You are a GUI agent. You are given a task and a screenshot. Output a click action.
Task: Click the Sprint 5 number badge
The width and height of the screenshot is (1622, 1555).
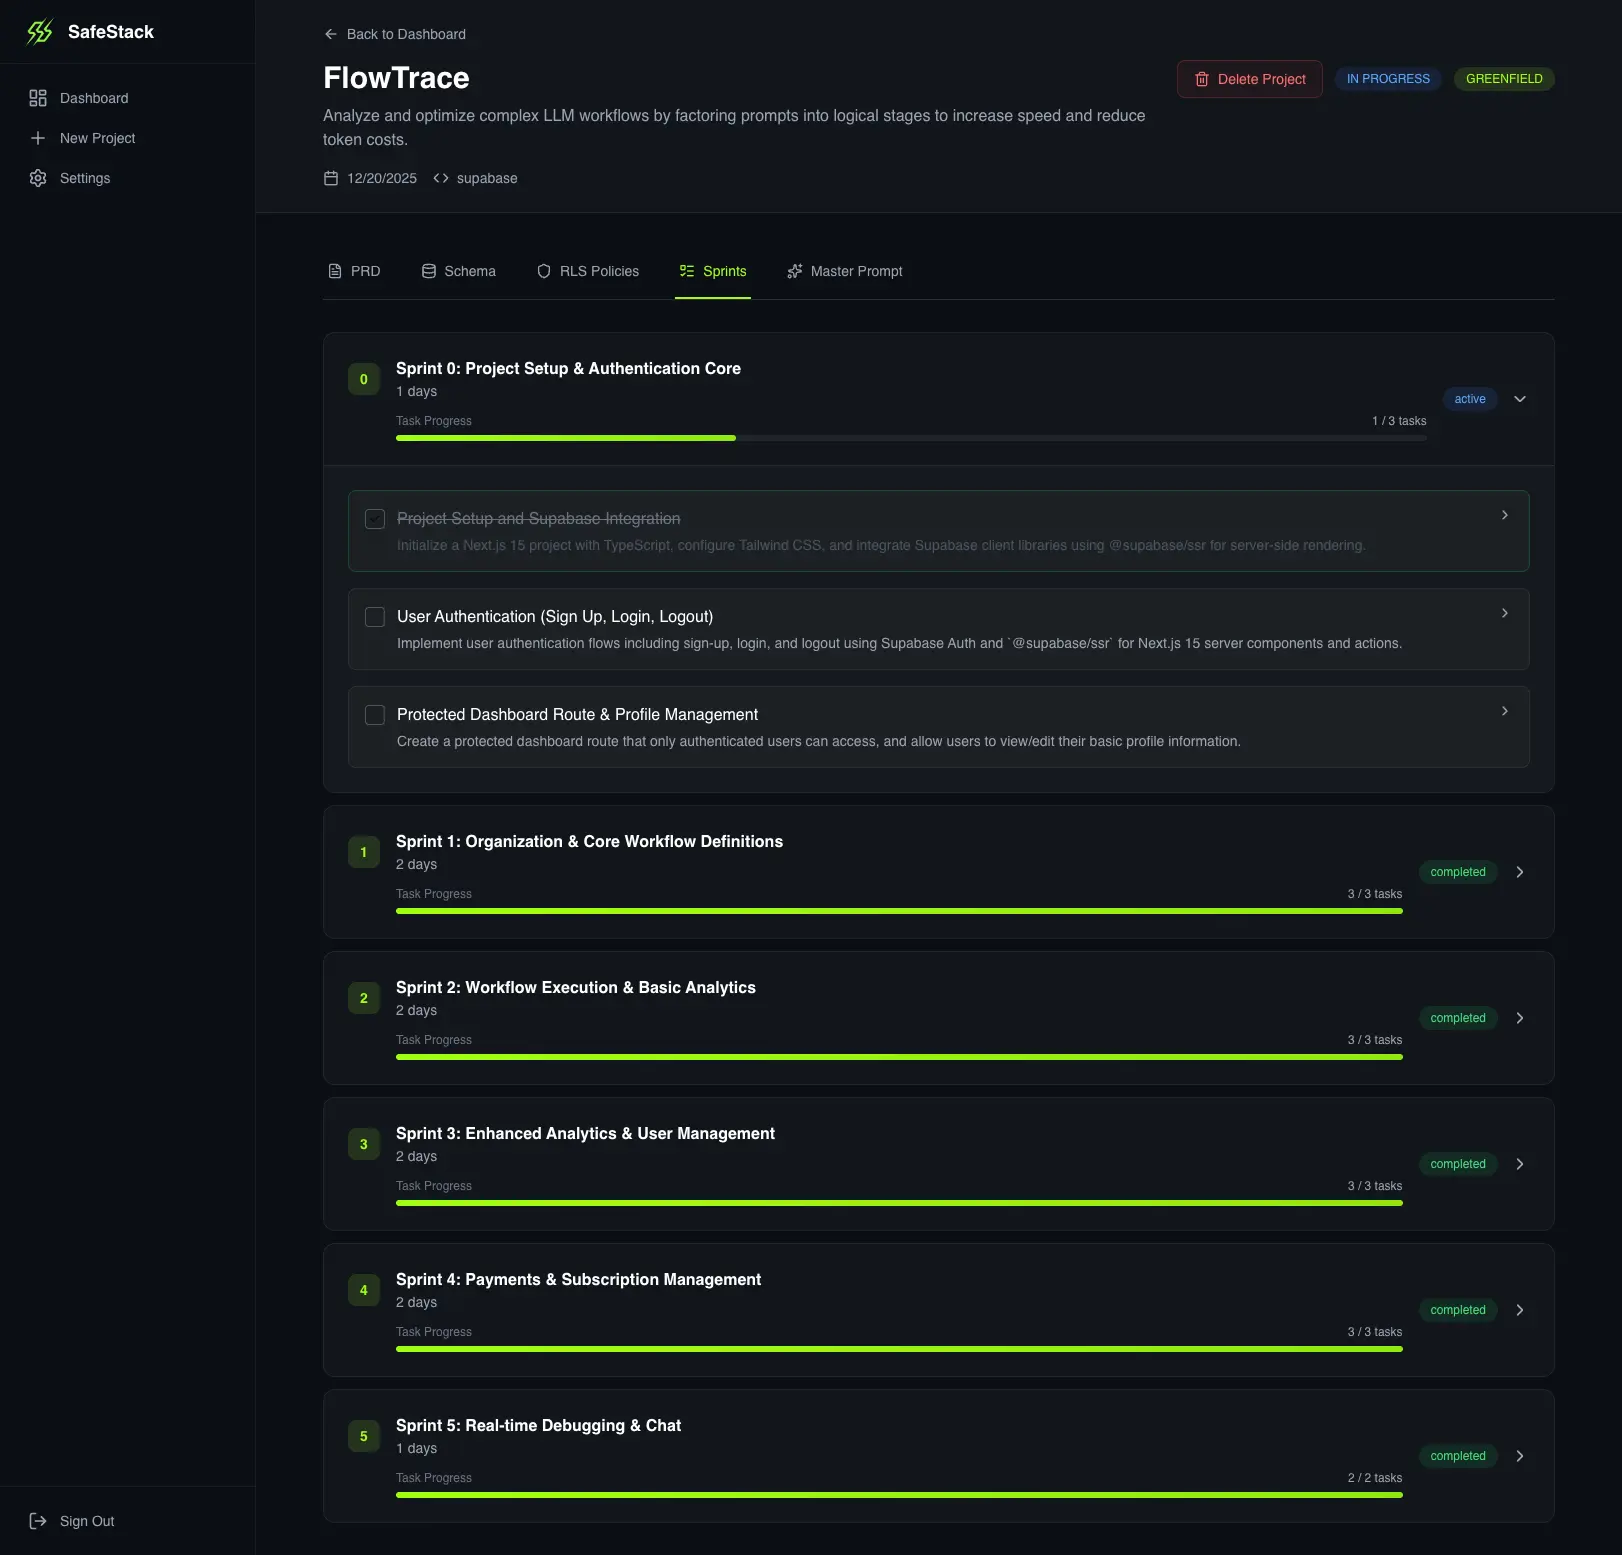pyautogui.click(x=364, y=1436)
